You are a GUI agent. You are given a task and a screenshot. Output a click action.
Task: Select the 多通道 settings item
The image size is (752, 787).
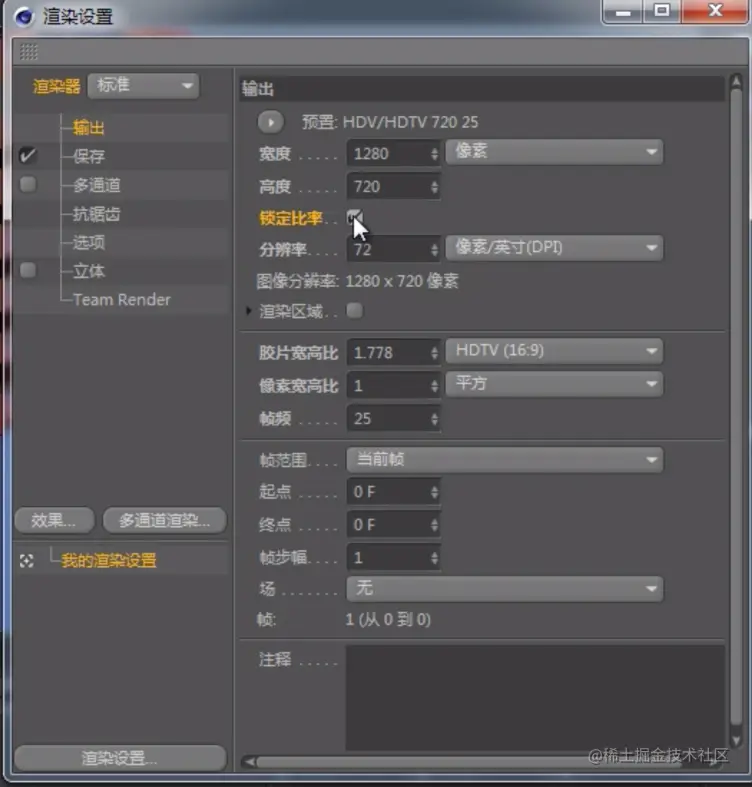97,185
